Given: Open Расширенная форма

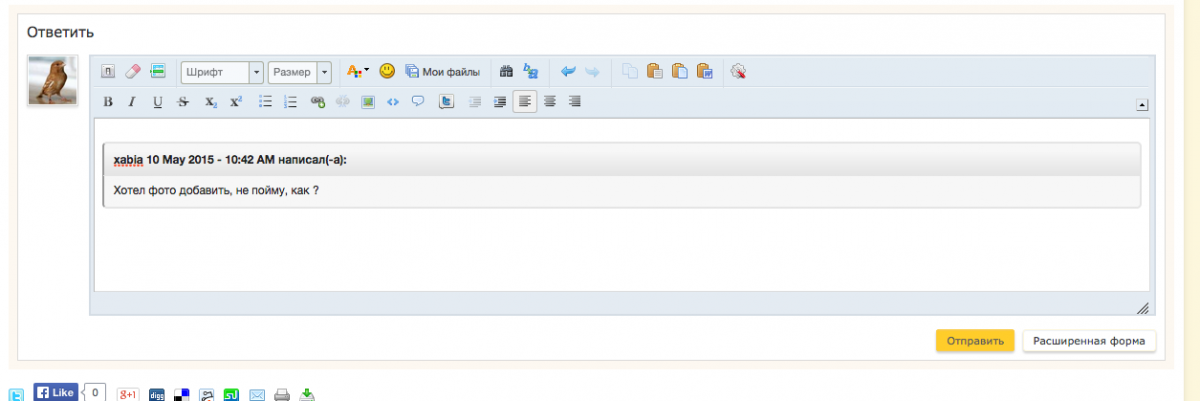Looking at the screenshot, I should (x=1089, y=341).
